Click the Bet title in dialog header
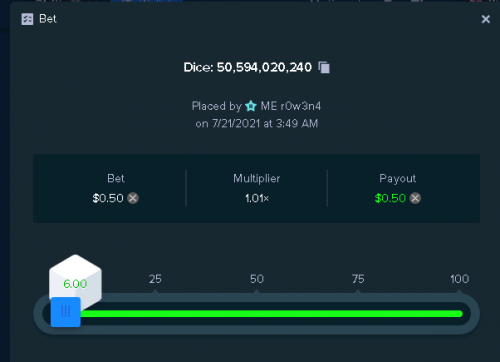500x362 pixels. [x=48, y=19]
